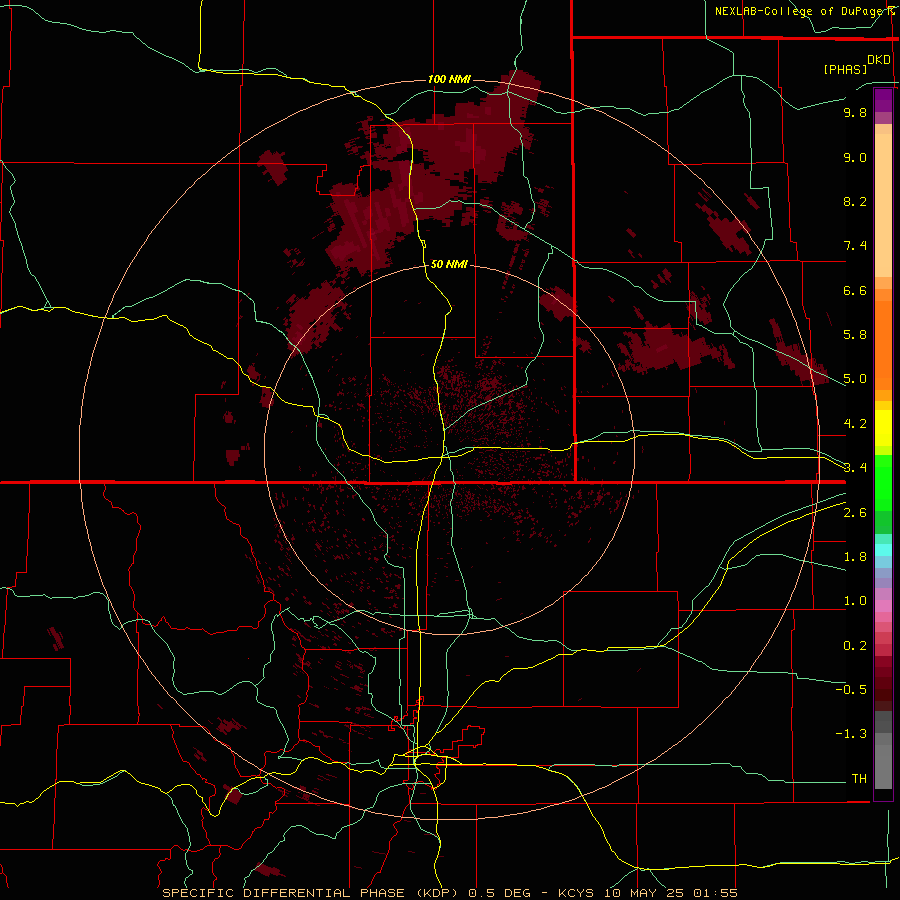Screen dimensions: 900x900
Task: Click the peach segment of the color bar
Action: 883,201
